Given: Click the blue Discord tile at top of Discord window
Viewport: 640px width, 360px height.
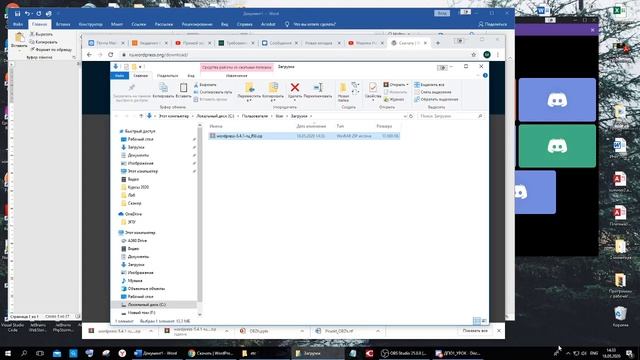Looking at the screenshot, I should coord(557,100).
